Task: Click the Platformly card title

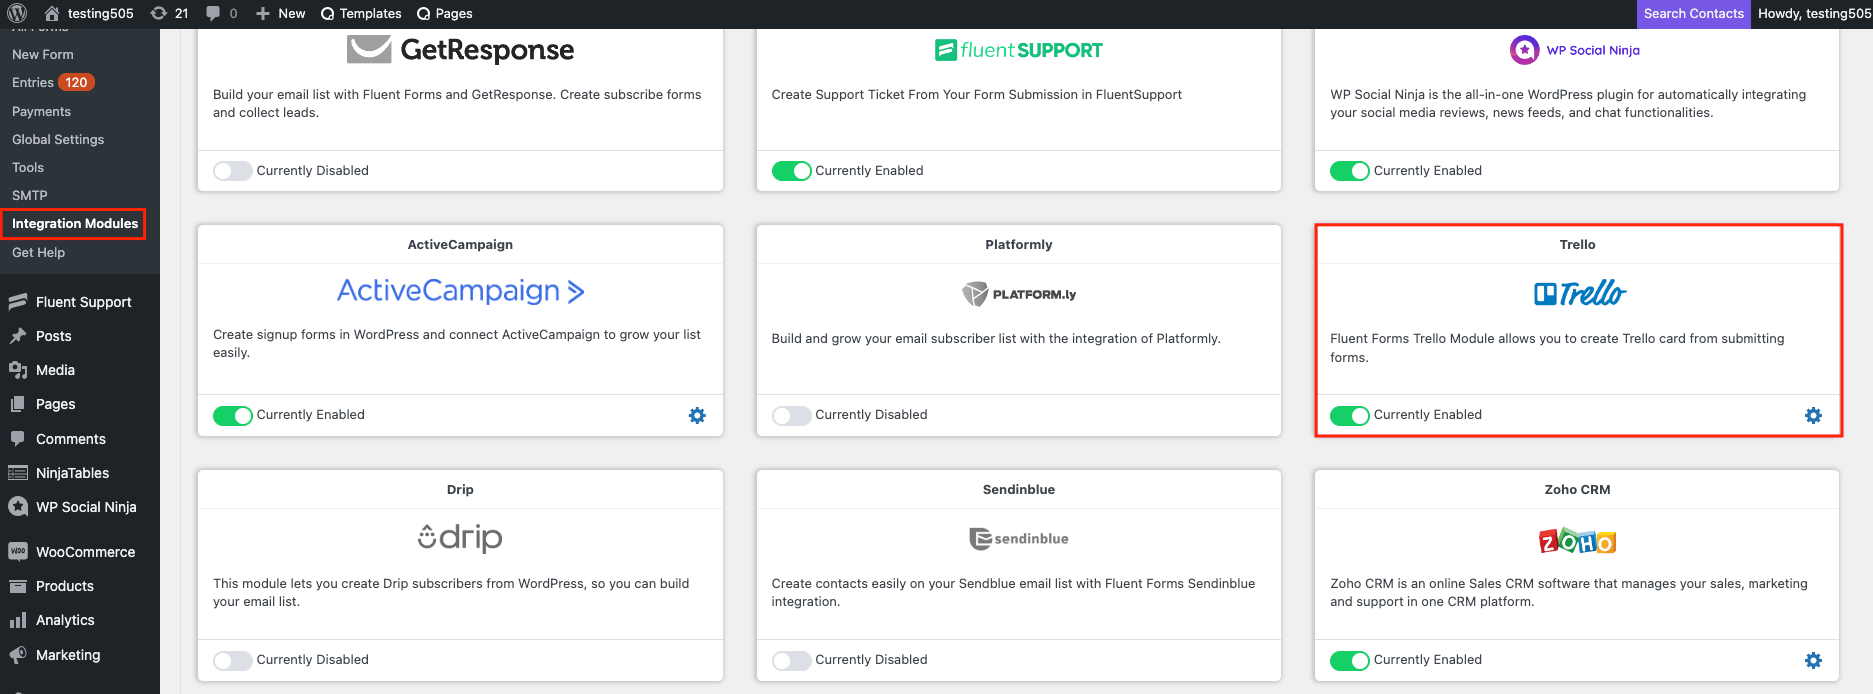Action: 1018,244
